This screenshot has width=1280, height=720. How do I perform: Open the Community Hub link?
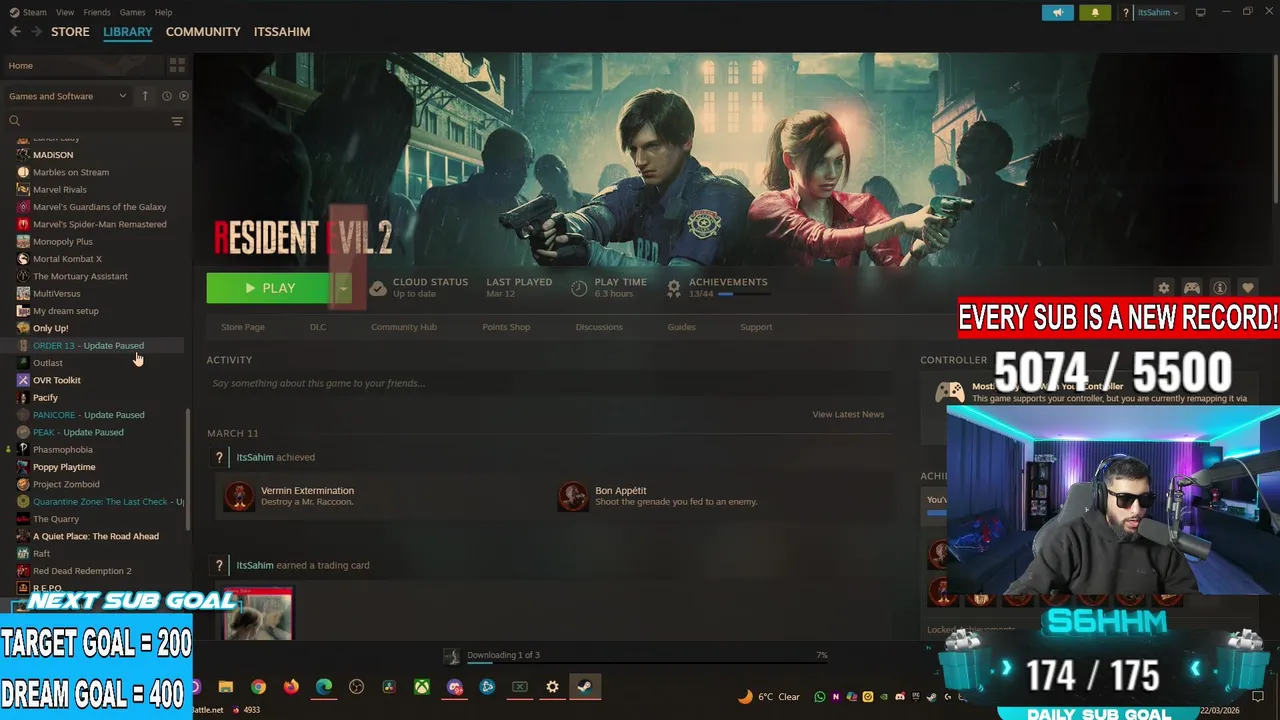[404, 327]
